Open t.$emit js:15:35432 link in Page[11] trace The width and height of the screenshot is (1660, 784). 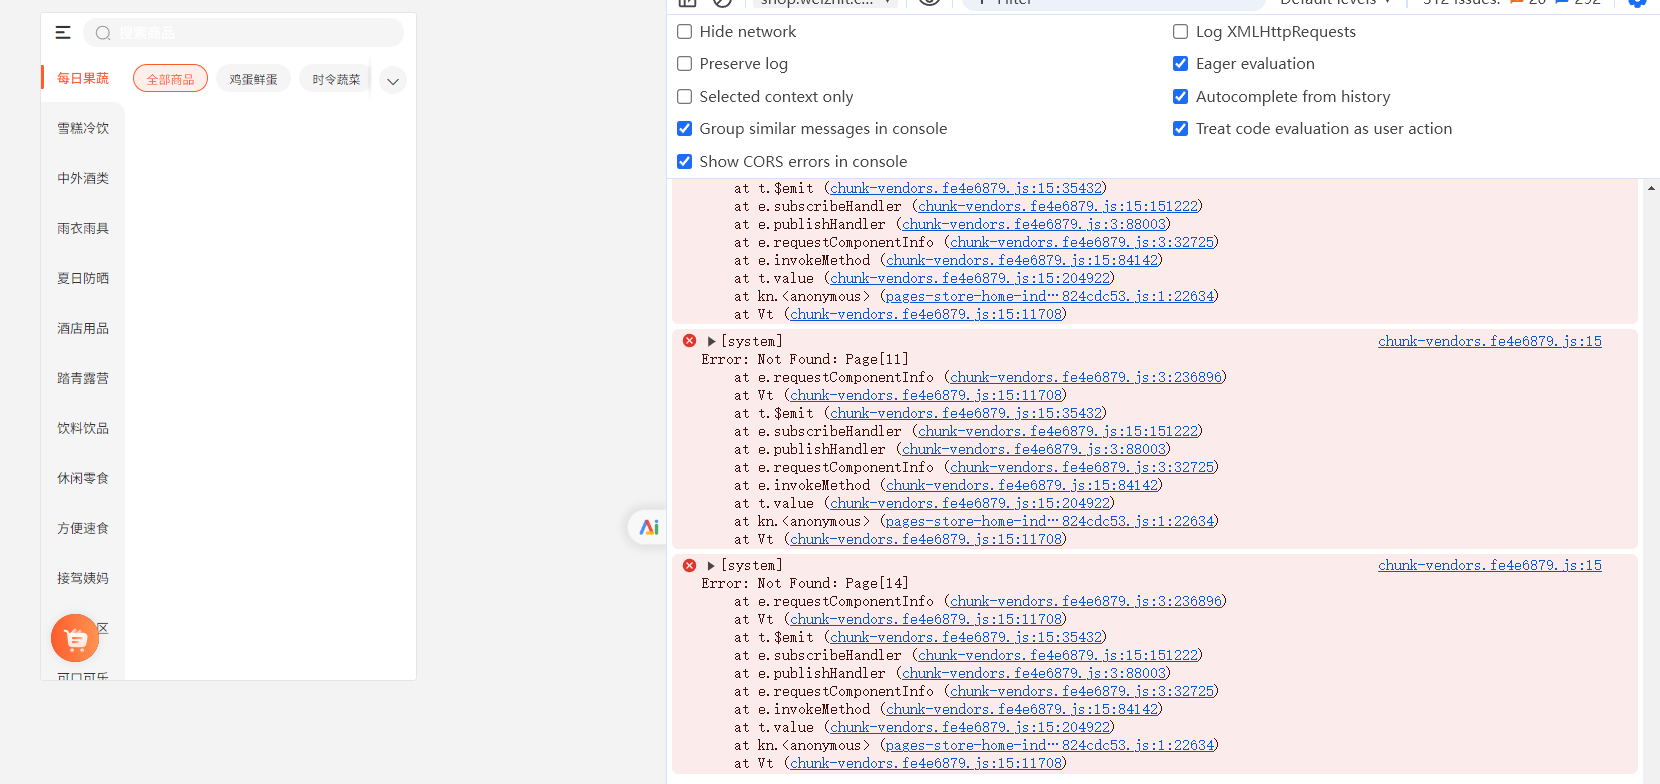(x=966, y=413)
